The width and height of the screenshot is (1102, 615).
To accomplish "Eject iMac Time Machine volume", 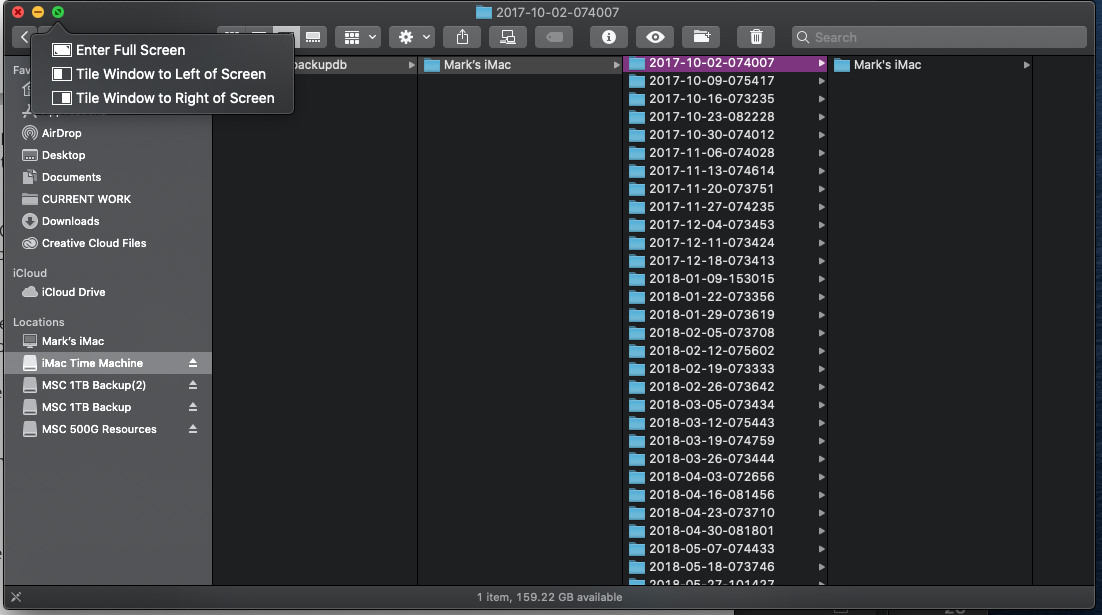I will click(193, 363).
